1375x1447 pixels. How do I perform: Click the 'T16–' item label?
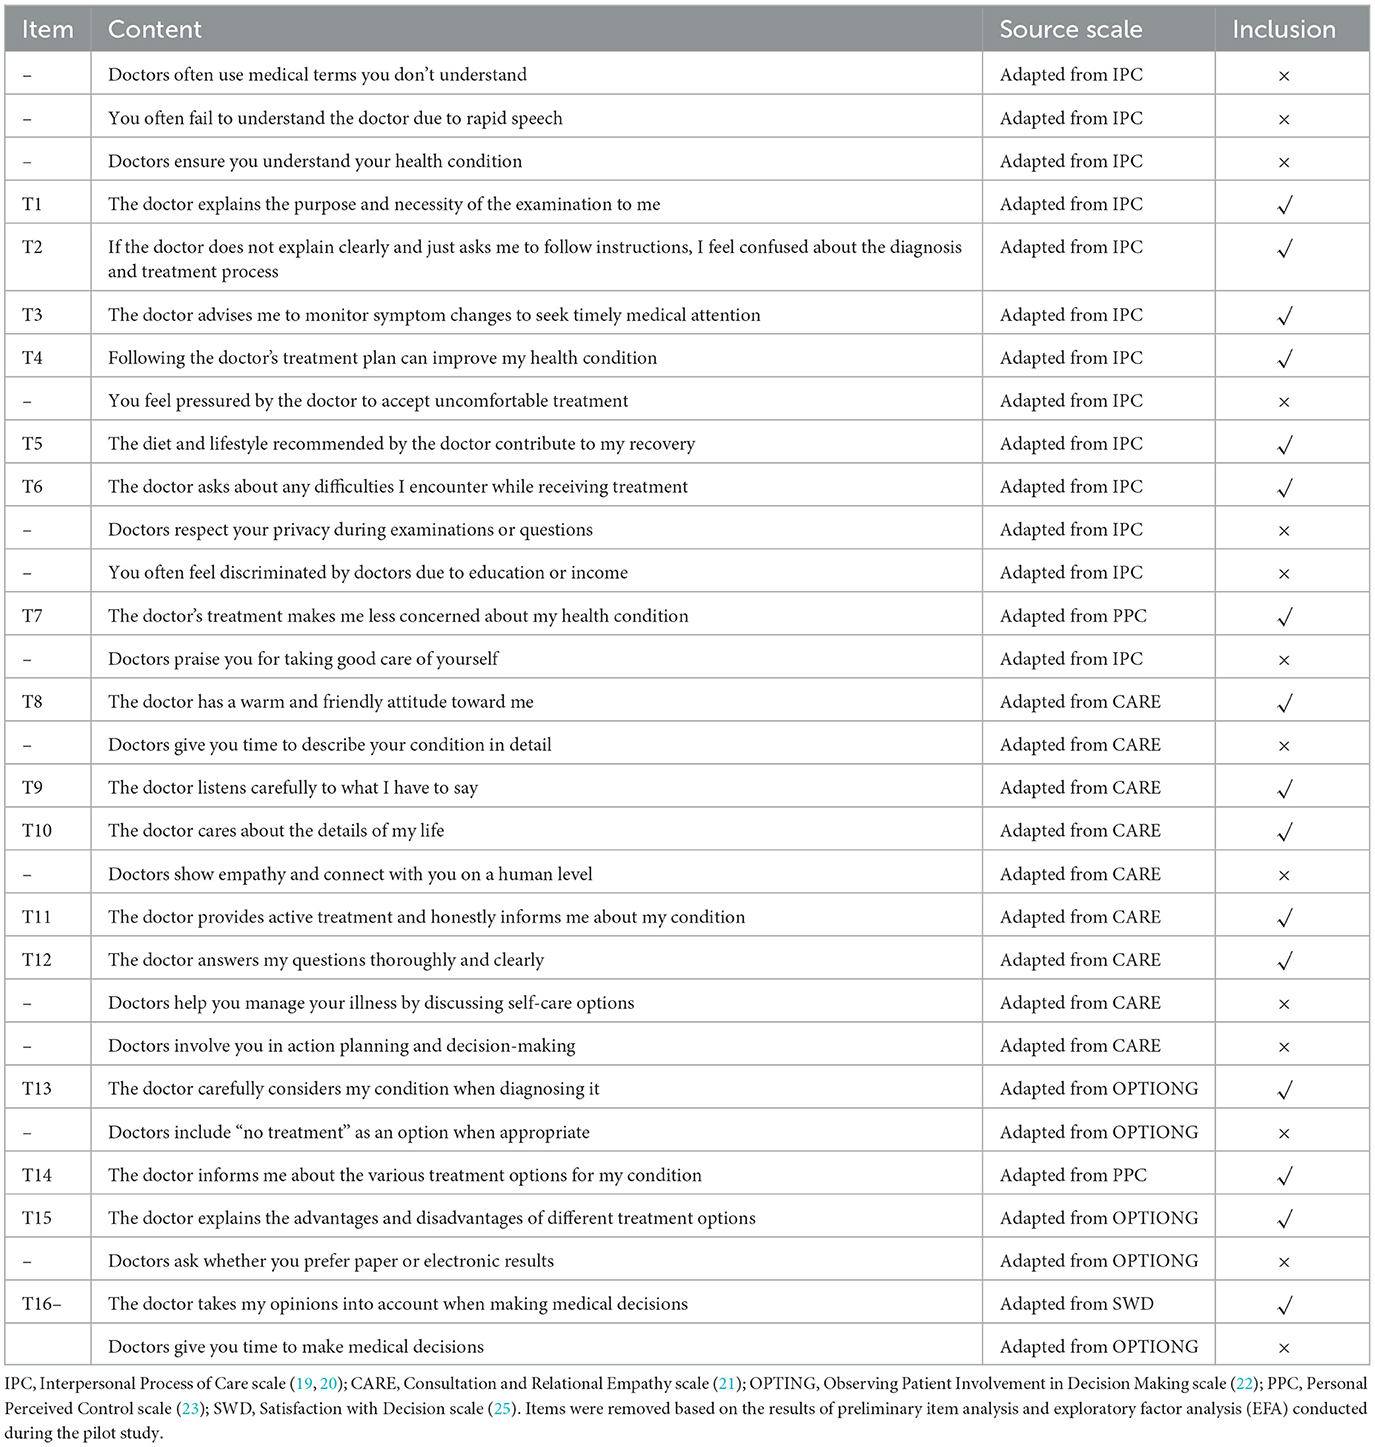tap(42, 1304)
